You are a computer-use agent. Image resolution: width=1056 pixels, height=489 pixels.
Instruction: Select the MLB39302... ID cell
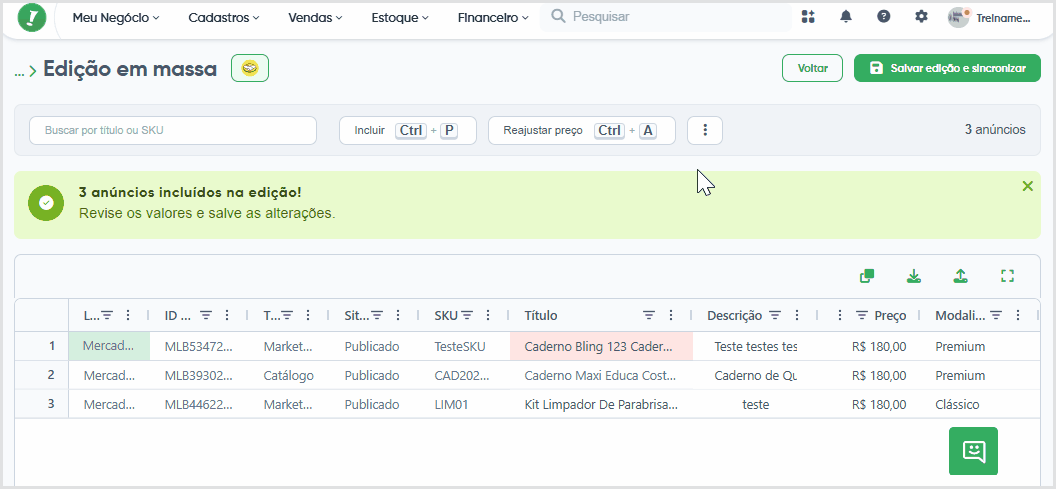pyautogui.click(x=199, y=375)
